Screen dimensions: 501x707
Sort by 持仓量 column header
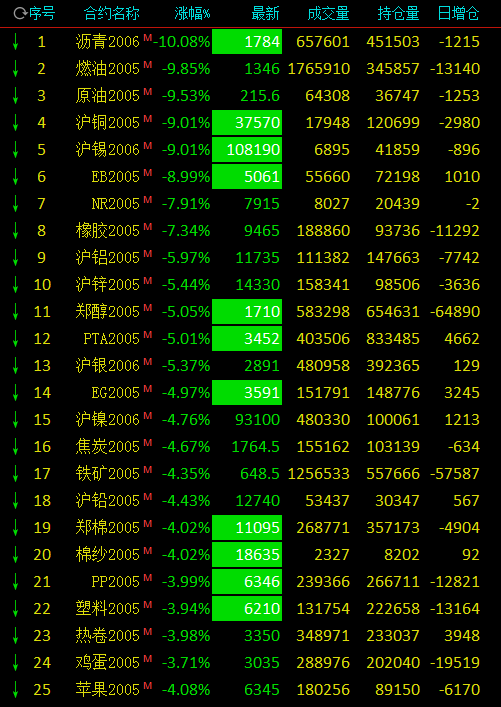point(399,14)
